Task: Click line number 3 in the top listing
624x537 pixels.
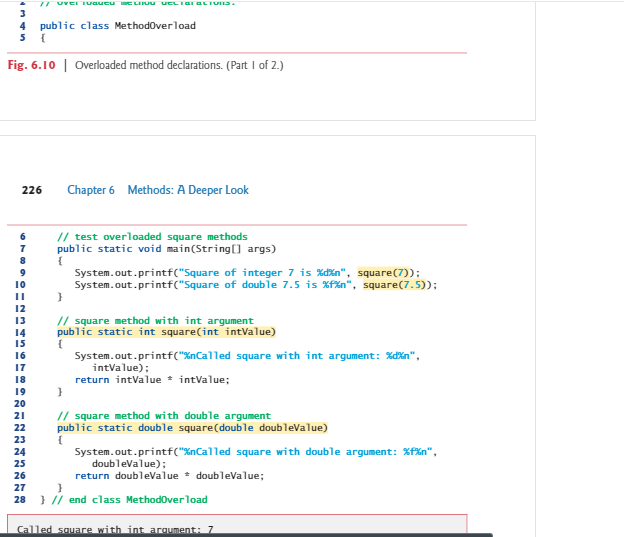Action: pos(23,14)
